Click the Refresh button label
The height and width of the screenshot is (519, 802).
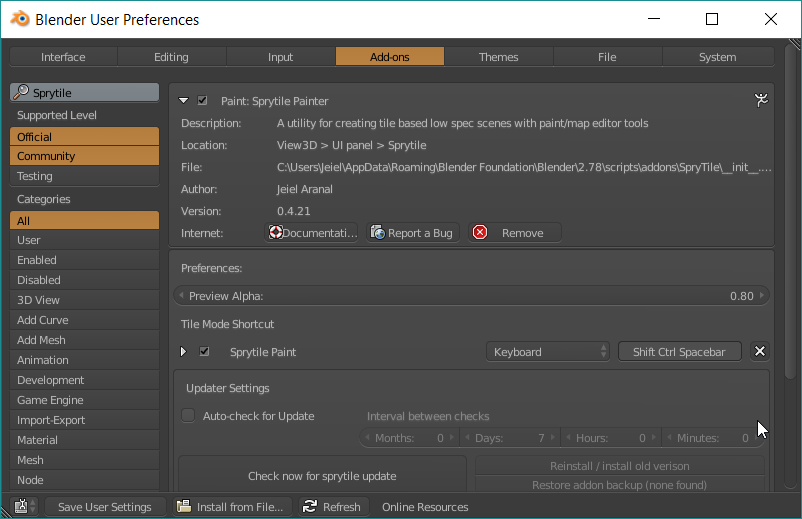(342, 507)
